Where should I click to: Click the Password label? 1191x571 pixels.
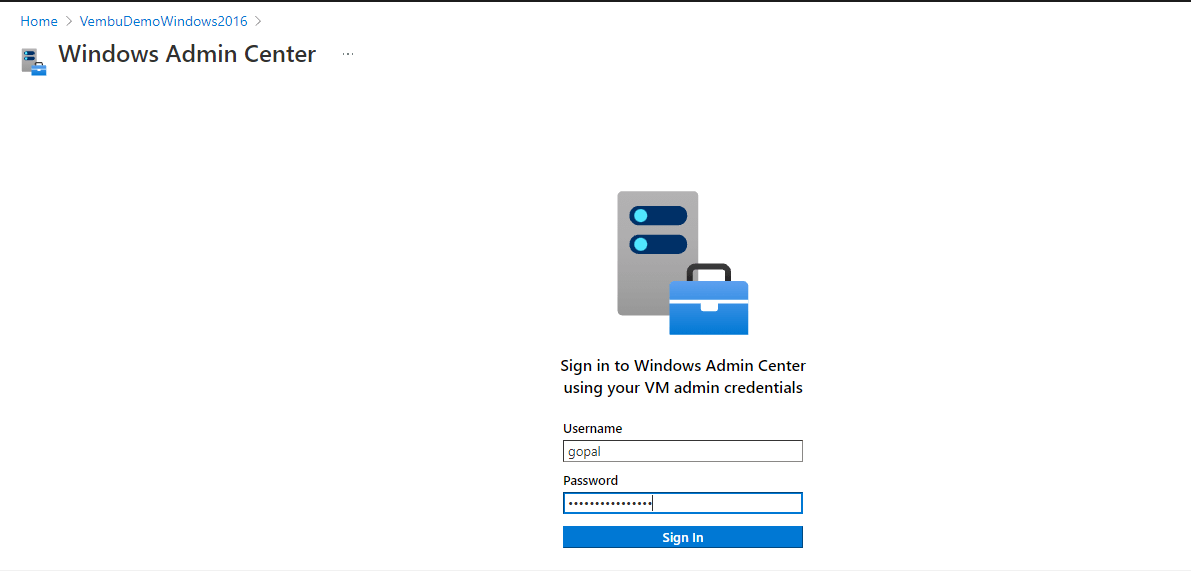(x=590, y=480)
